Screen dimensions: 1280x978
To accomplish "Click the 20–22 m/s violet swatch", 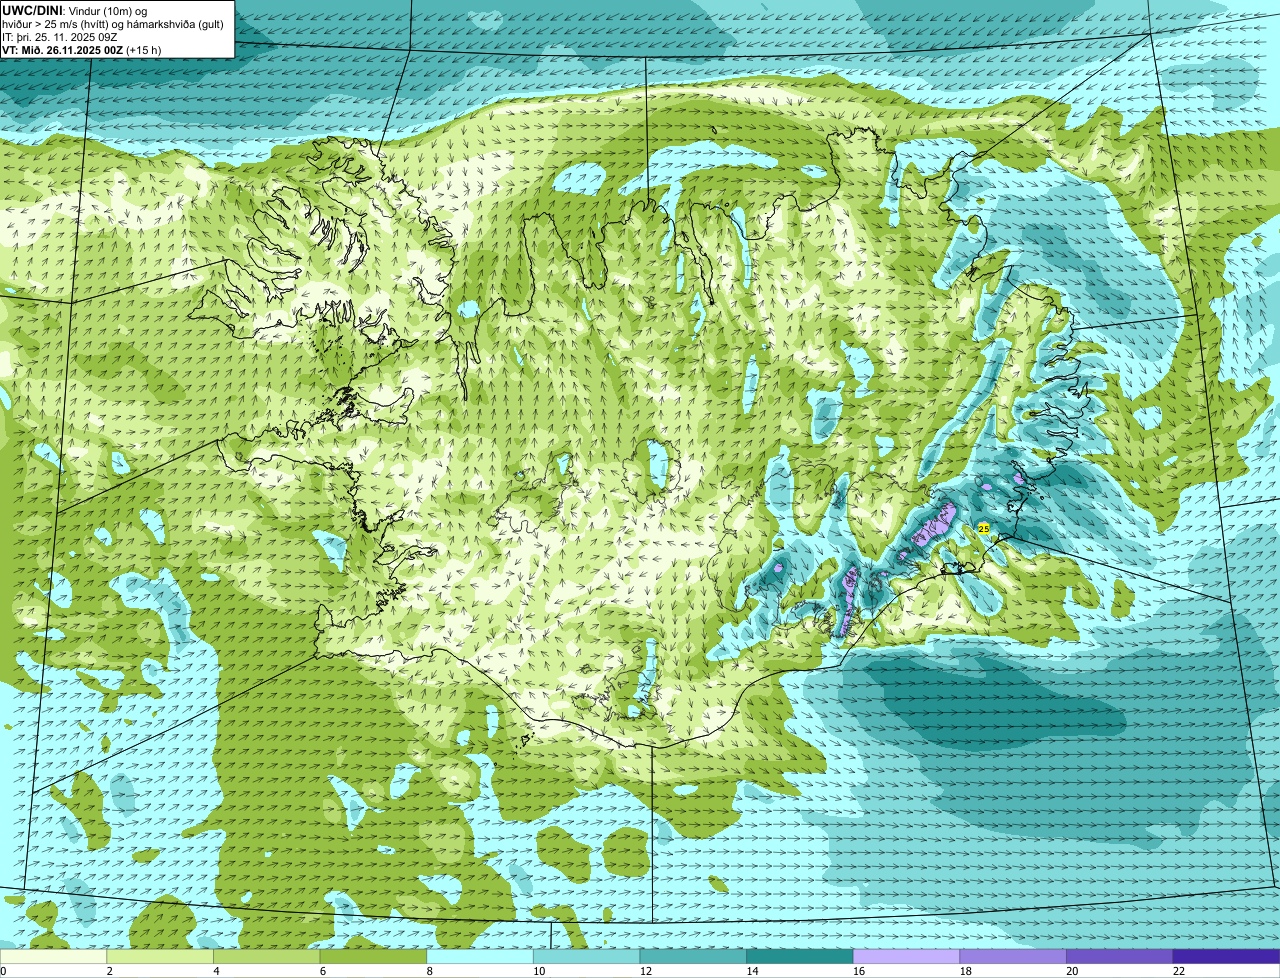I will 1119,956.
